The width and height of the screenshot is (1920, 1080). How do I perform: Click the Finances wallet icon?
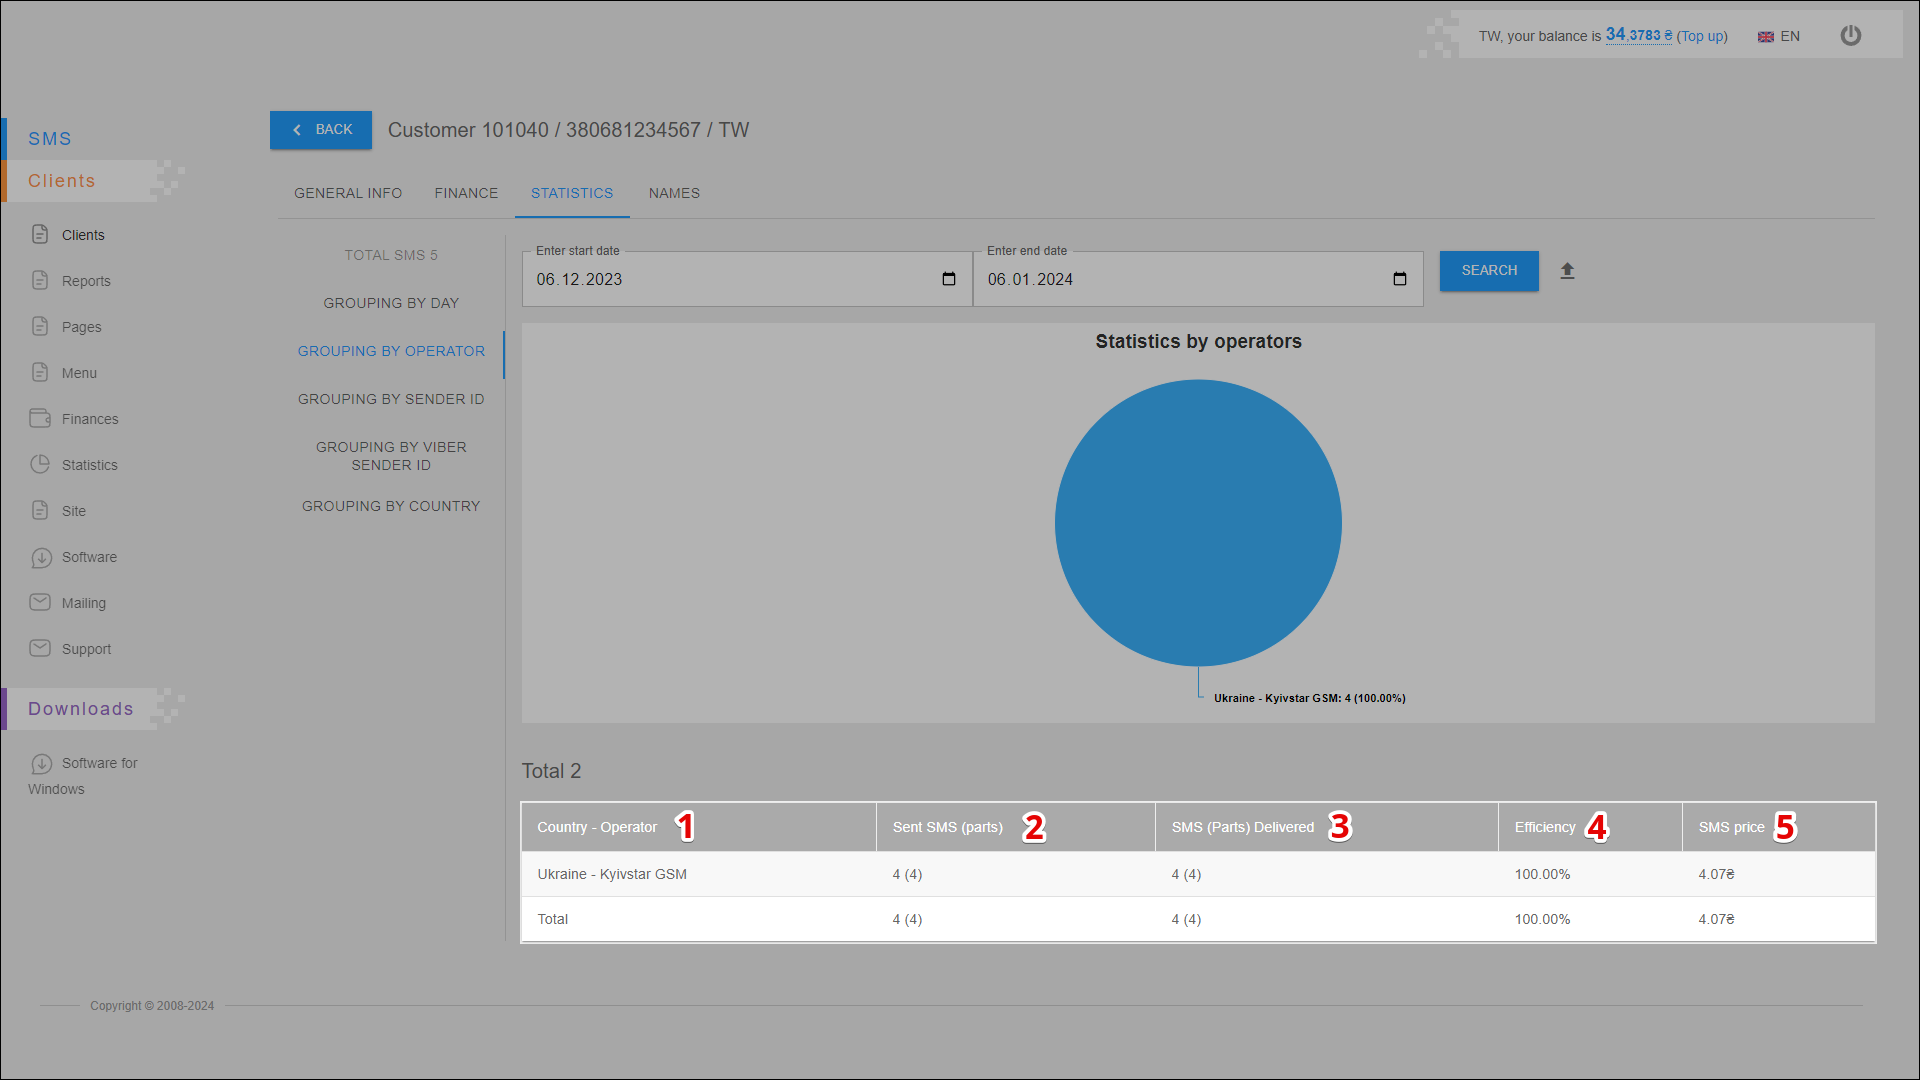(x=40, y=418)
